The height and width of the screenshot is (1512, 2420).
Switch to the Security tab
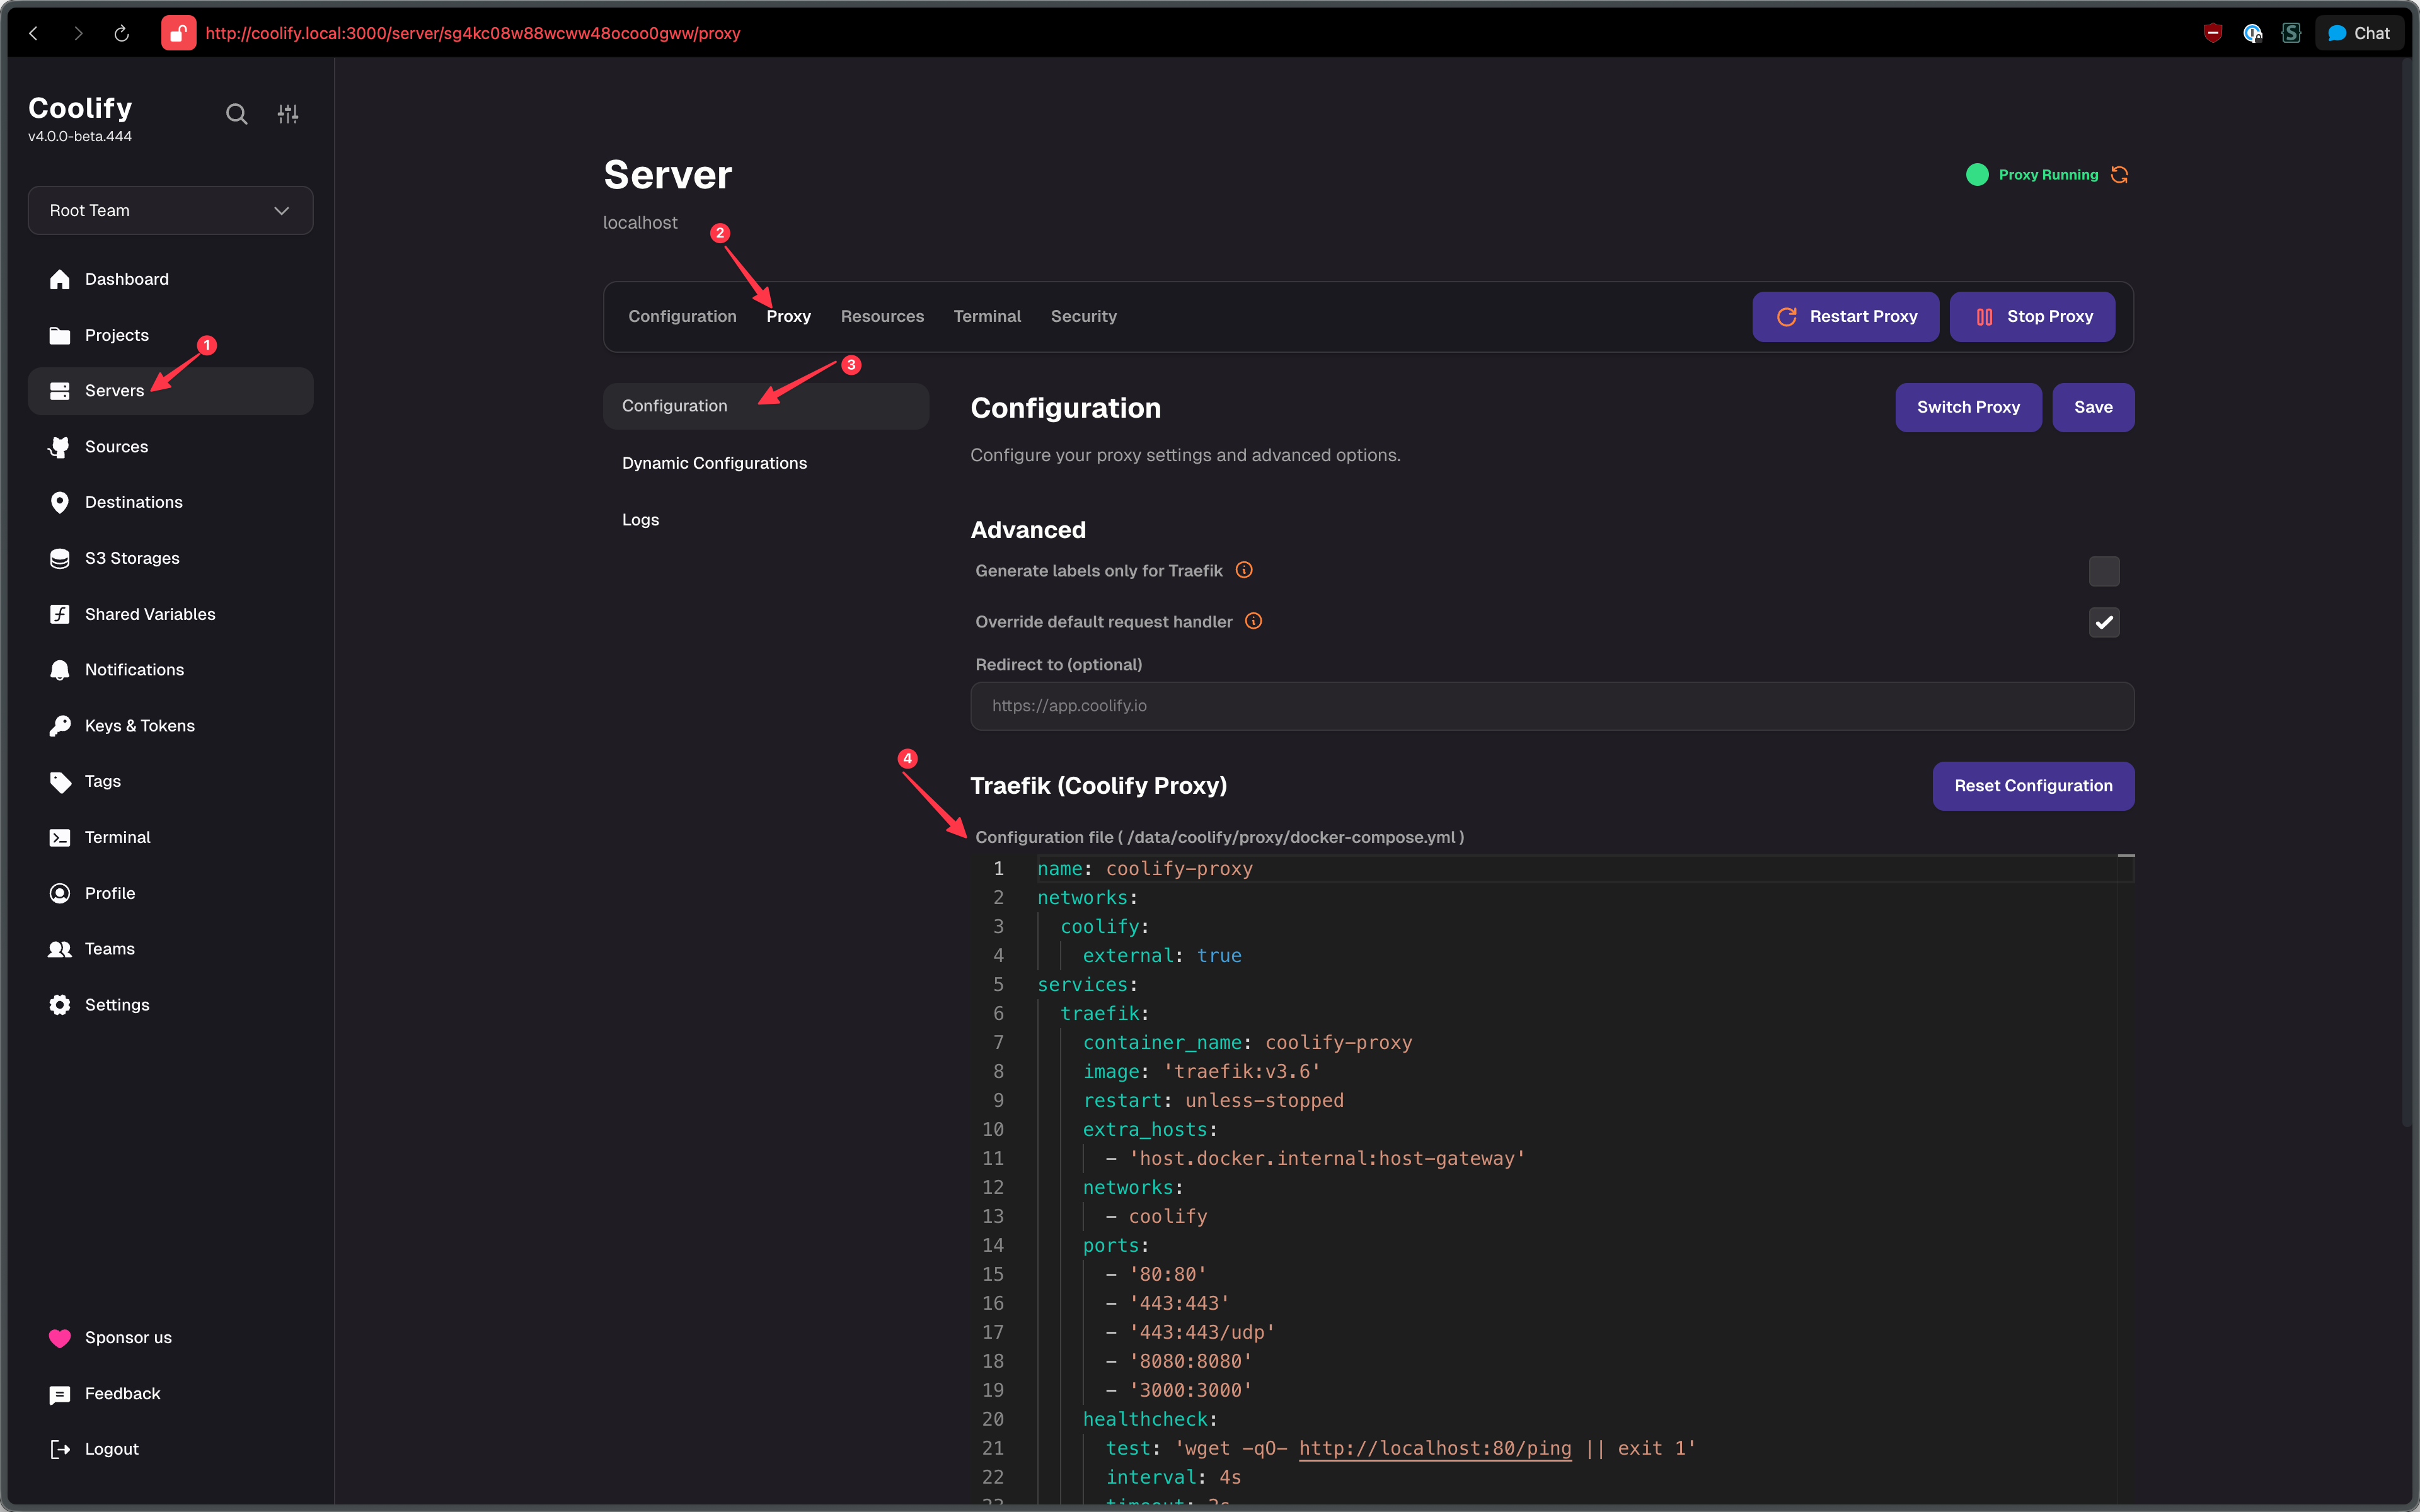pyautogui.click(x=1084, y=316)
